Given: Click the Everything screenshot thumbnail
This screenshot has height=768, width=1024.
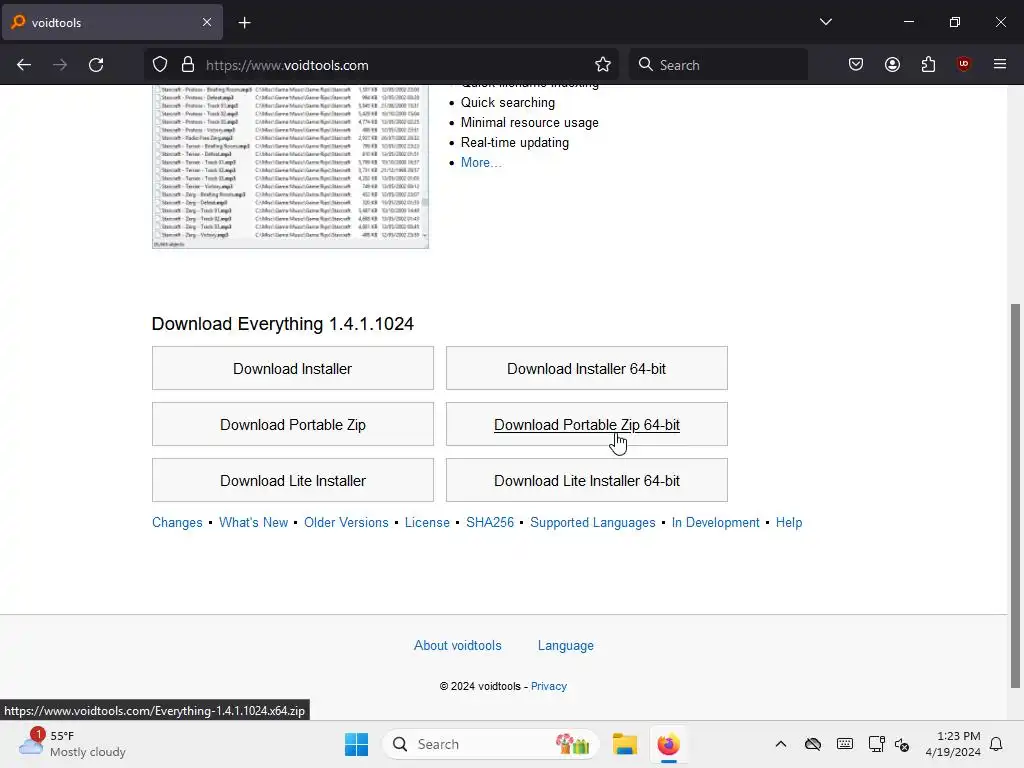Looking at the screenshot, I should click(x=290, y=167).
